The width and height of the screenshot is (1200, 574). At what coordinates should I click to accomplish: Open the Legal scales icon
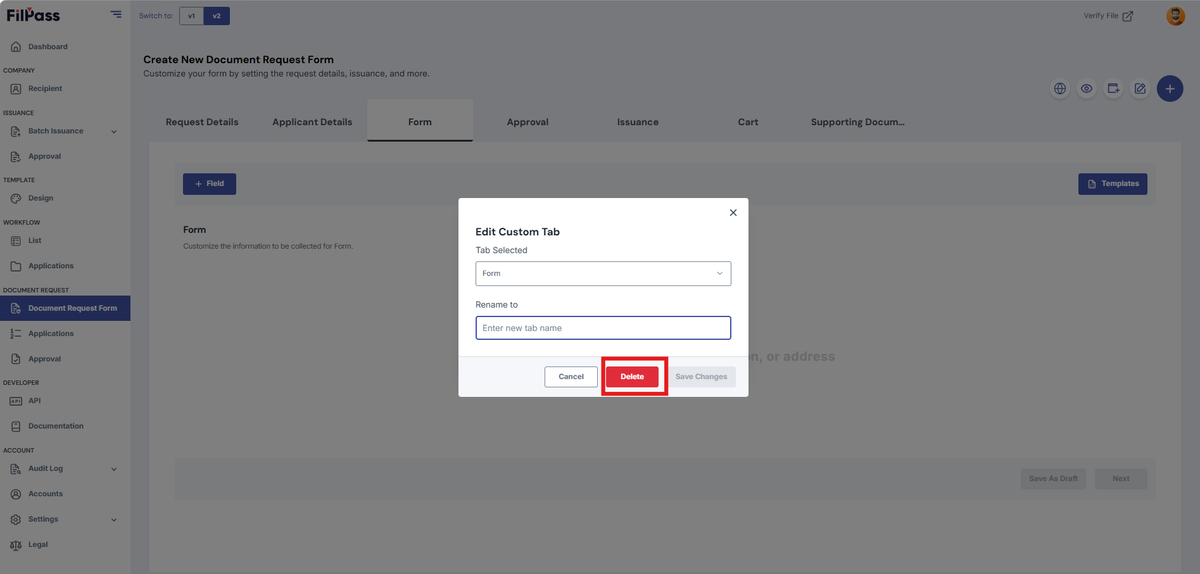(x=15, y=545)
